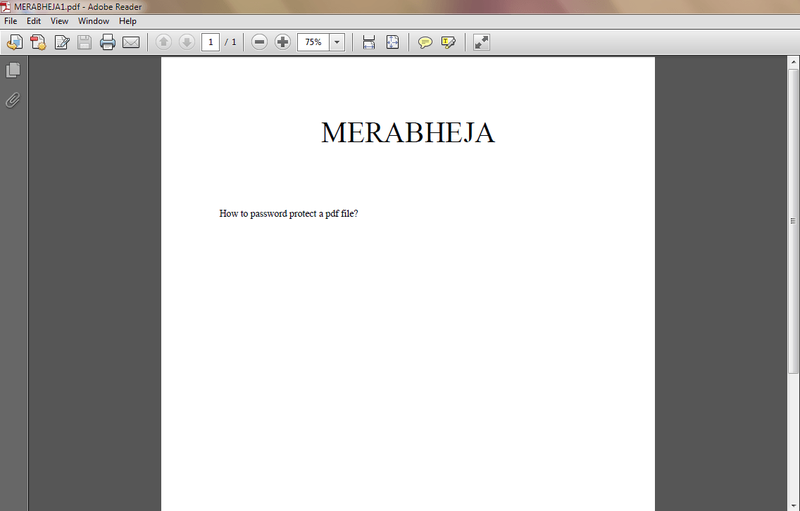Click the 75% zoom value field

point(314,42)
